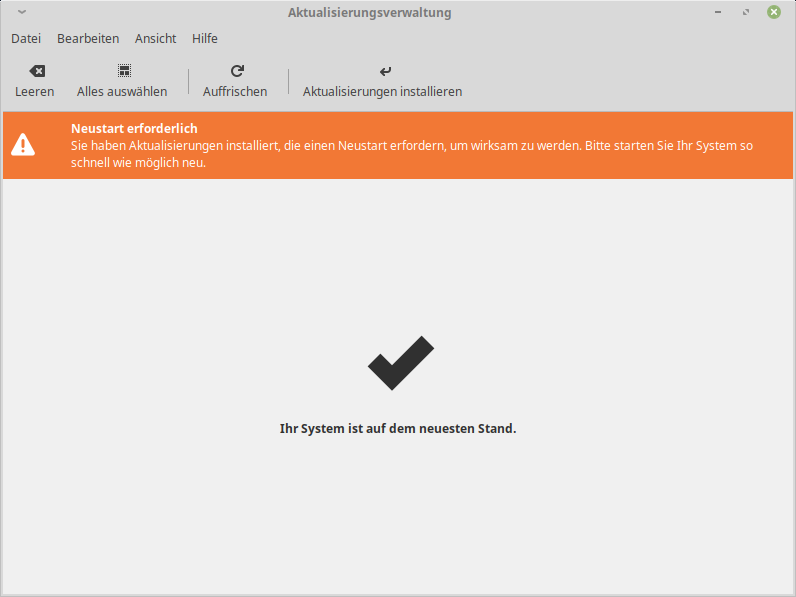
Task: Open the window menu chevron in title bar
Action: click(22, 12)
